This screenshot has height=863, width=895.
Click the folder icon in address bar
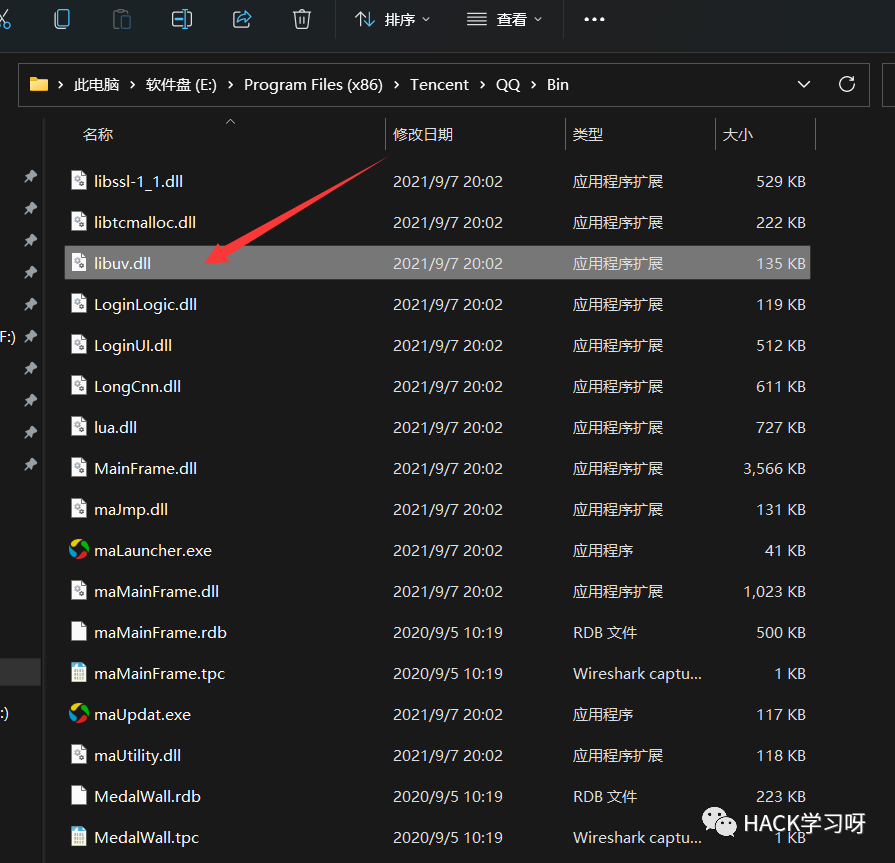pyautogui.click(x=39, y=84)
